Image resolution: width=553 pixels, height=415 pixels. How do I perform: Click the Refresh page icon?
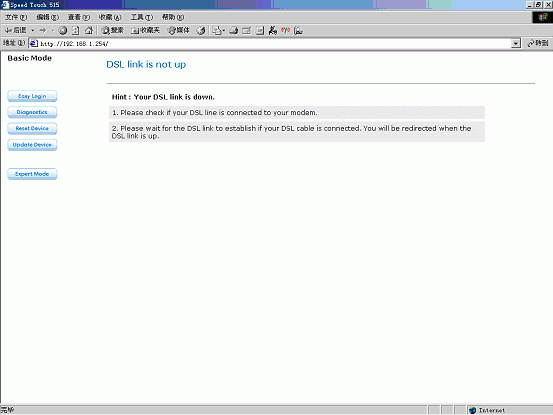[75, 30]
